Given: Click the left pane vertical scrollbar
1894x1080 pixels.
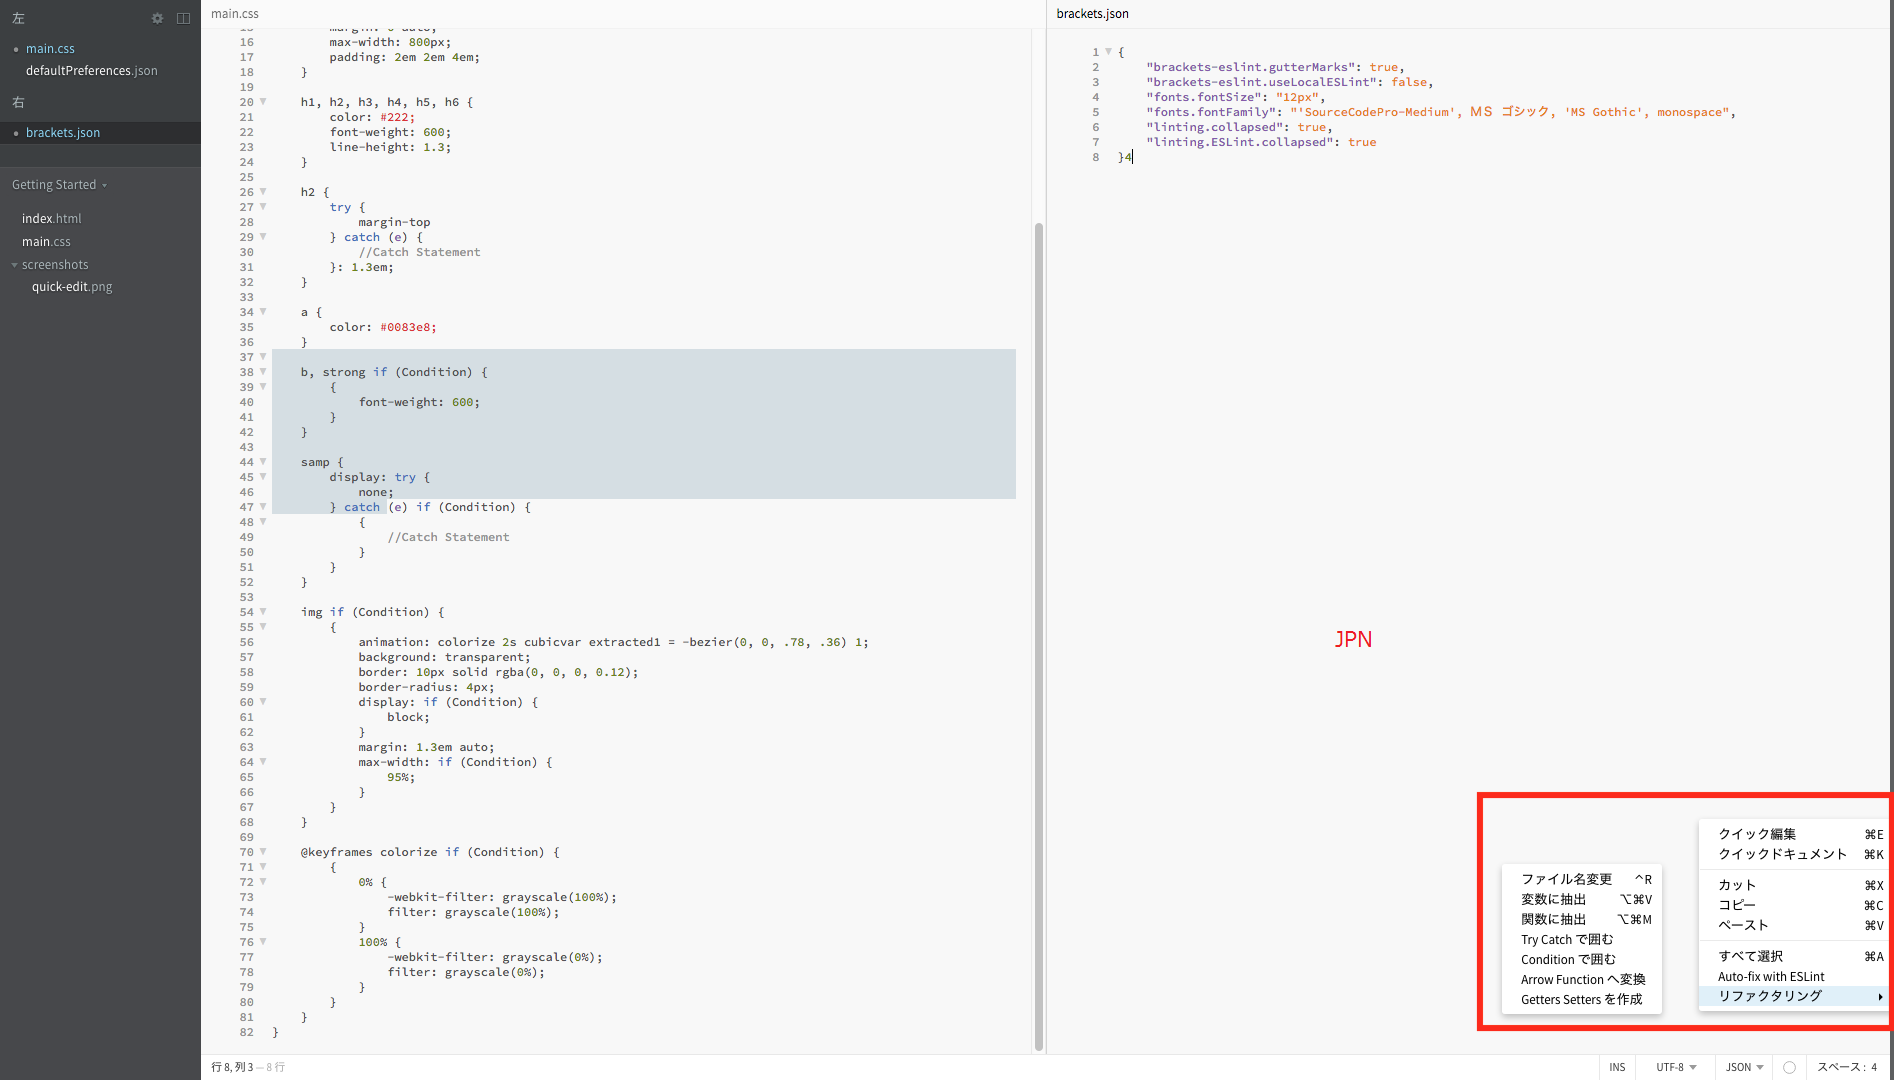Looking at the screenshot, I should click(x=1039, y=636).
